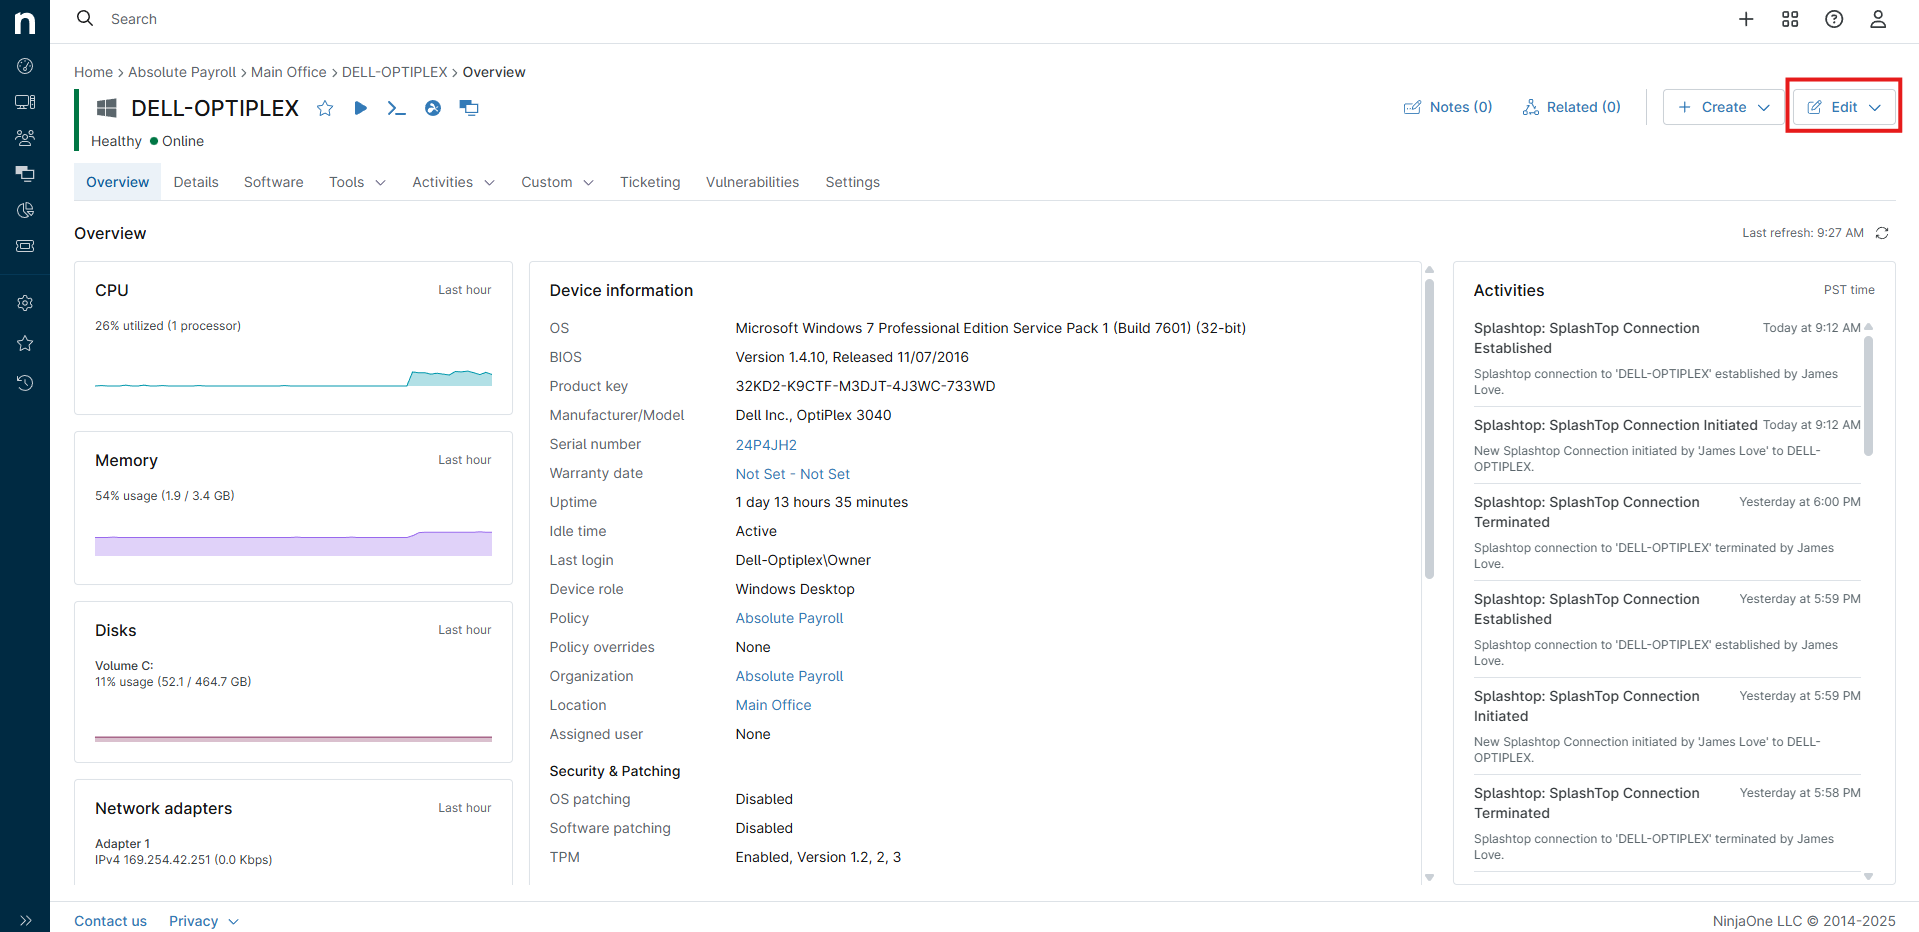This screenshot has height=932, width=1919.
Task: Click the Device information panel scrollbar
Action: click(x=1429, y=430)
